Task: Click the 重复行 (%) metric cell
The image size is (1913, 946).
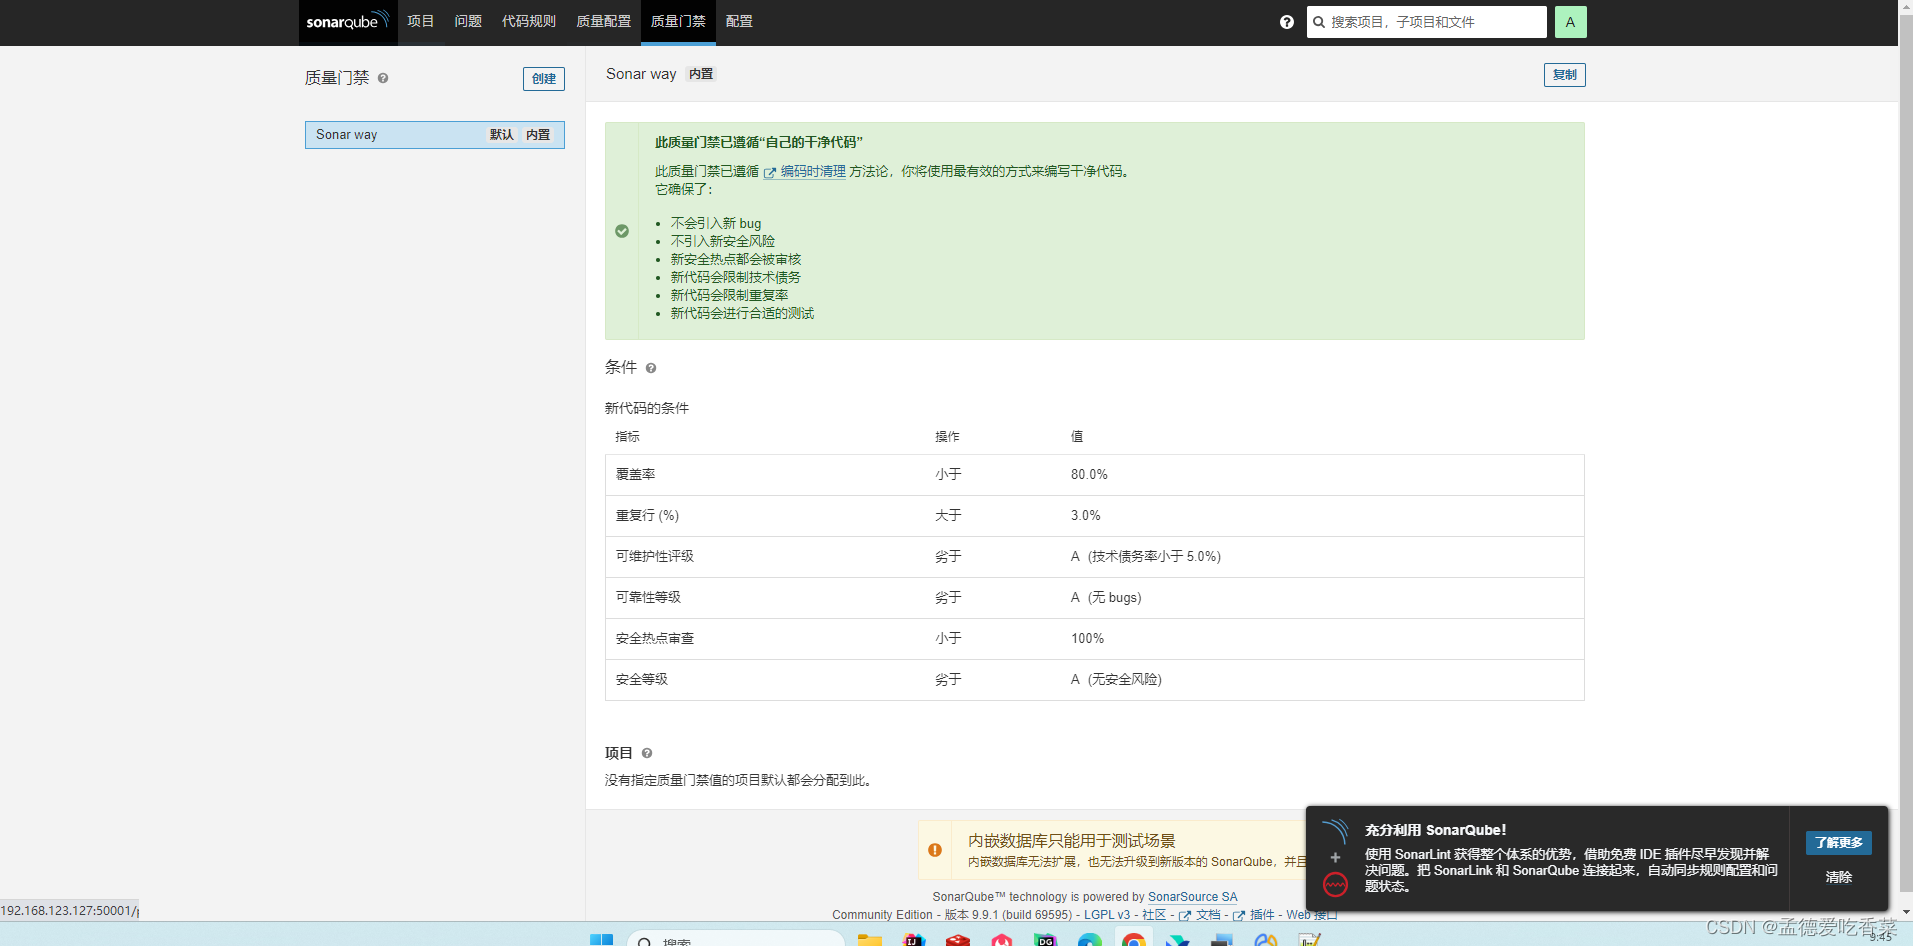Action: [x=647, y=516]
